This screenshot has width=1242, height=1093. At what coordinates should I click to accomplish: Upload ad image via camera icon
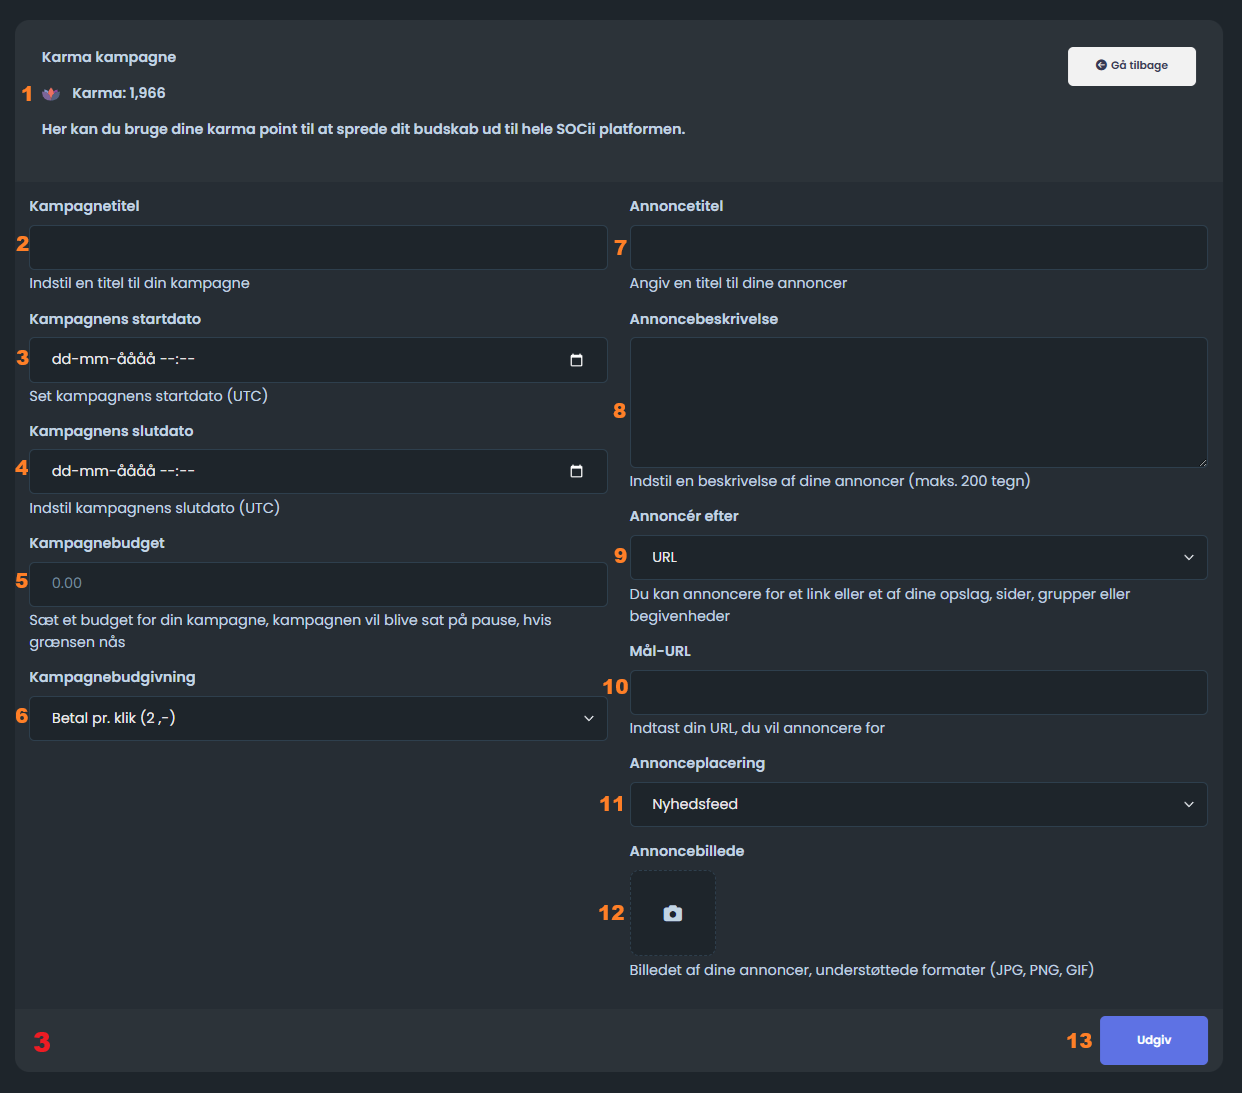click(x=673, y=913)
